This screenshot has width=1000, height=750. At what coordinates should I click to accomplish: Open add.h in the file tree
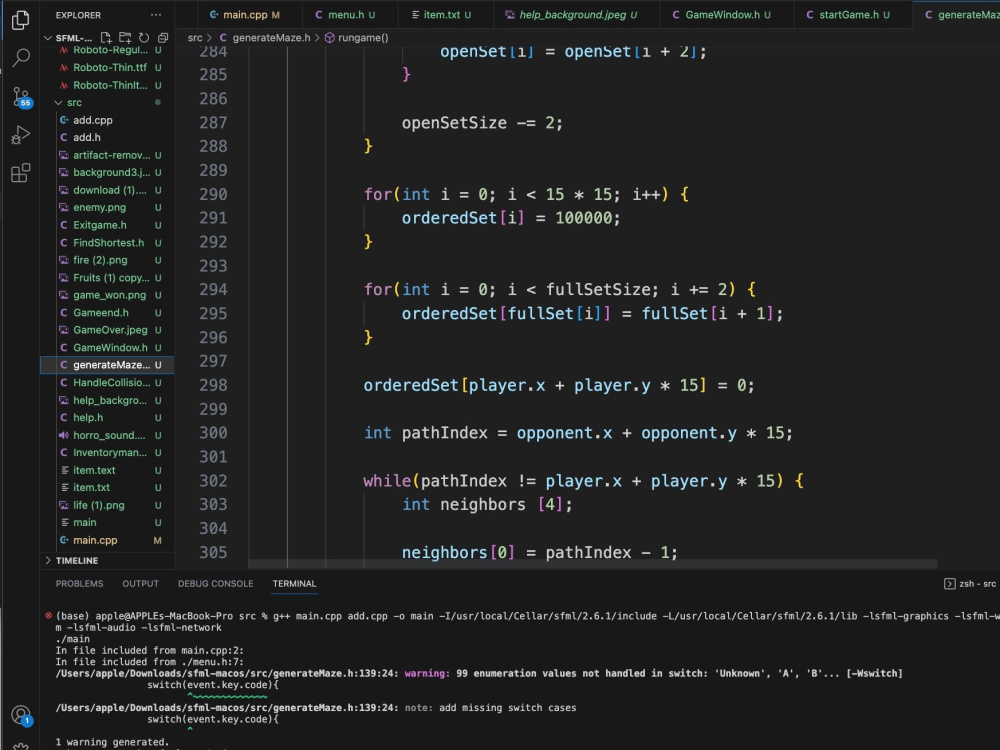pos(107,137)
